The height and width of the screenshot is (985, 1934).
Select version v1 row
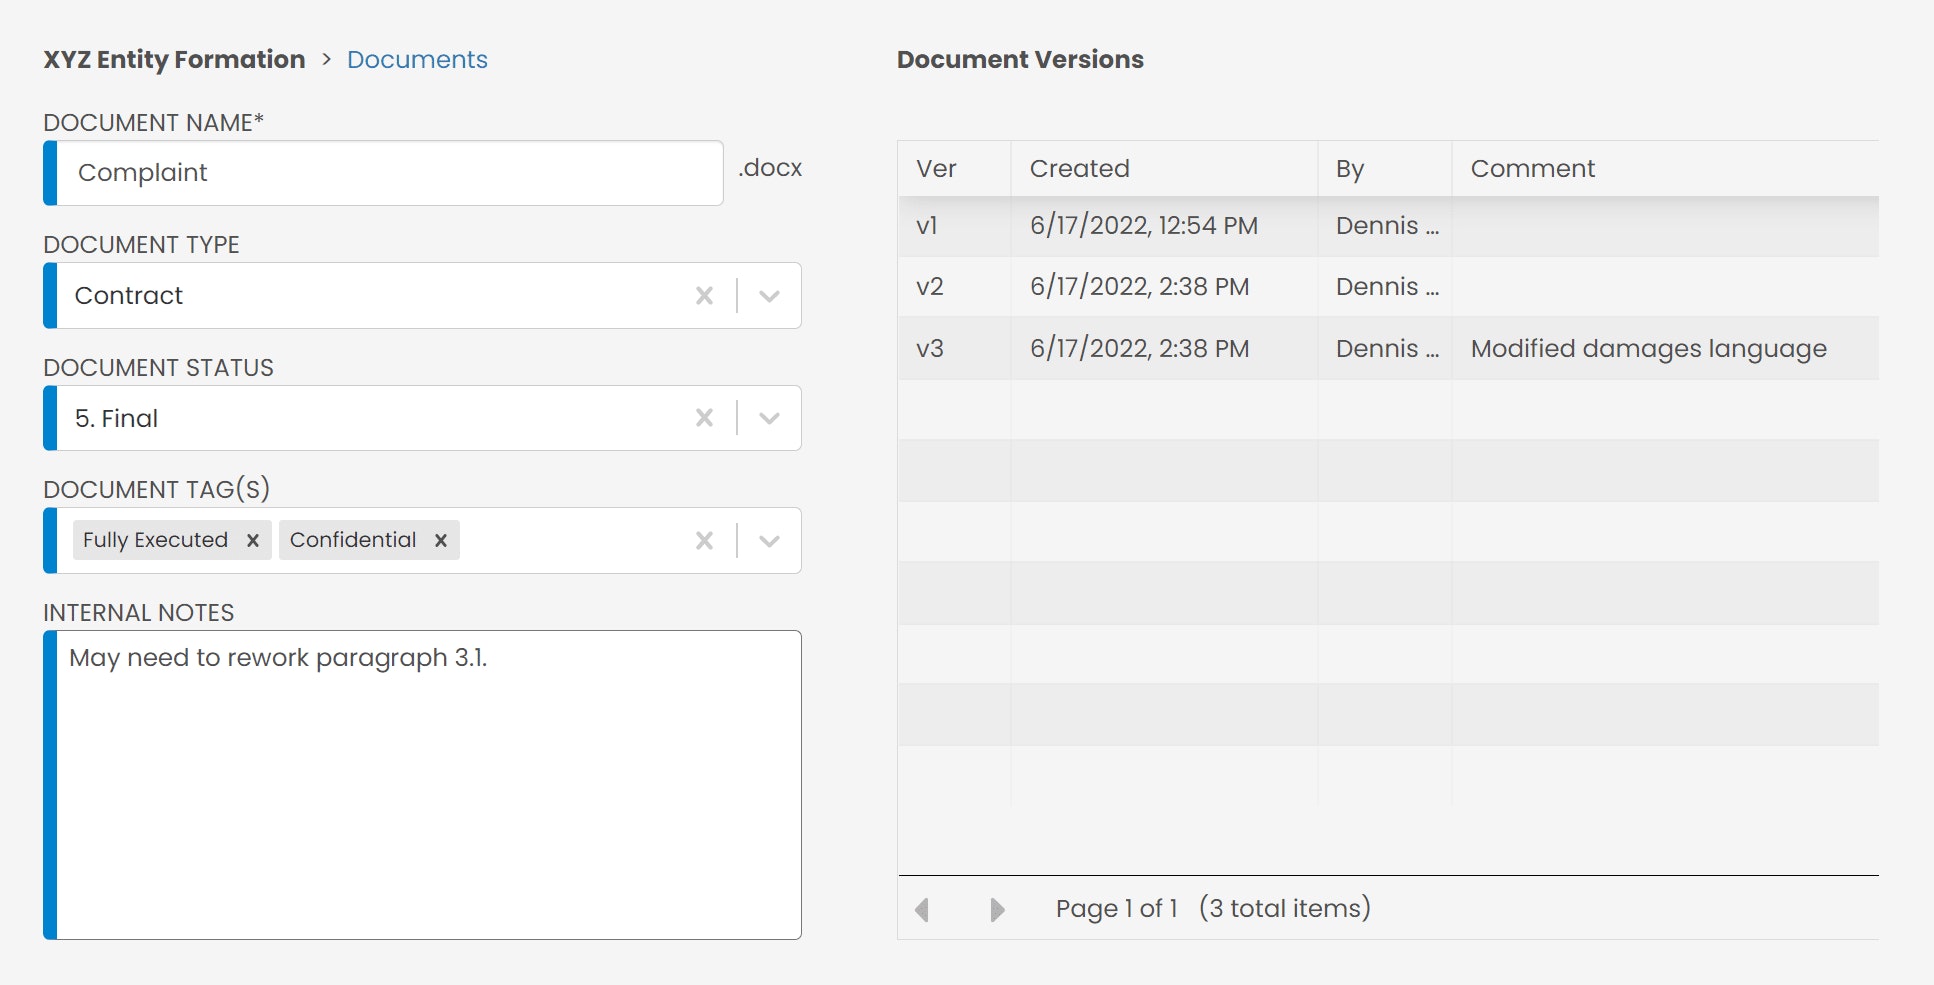point(1388,226)
